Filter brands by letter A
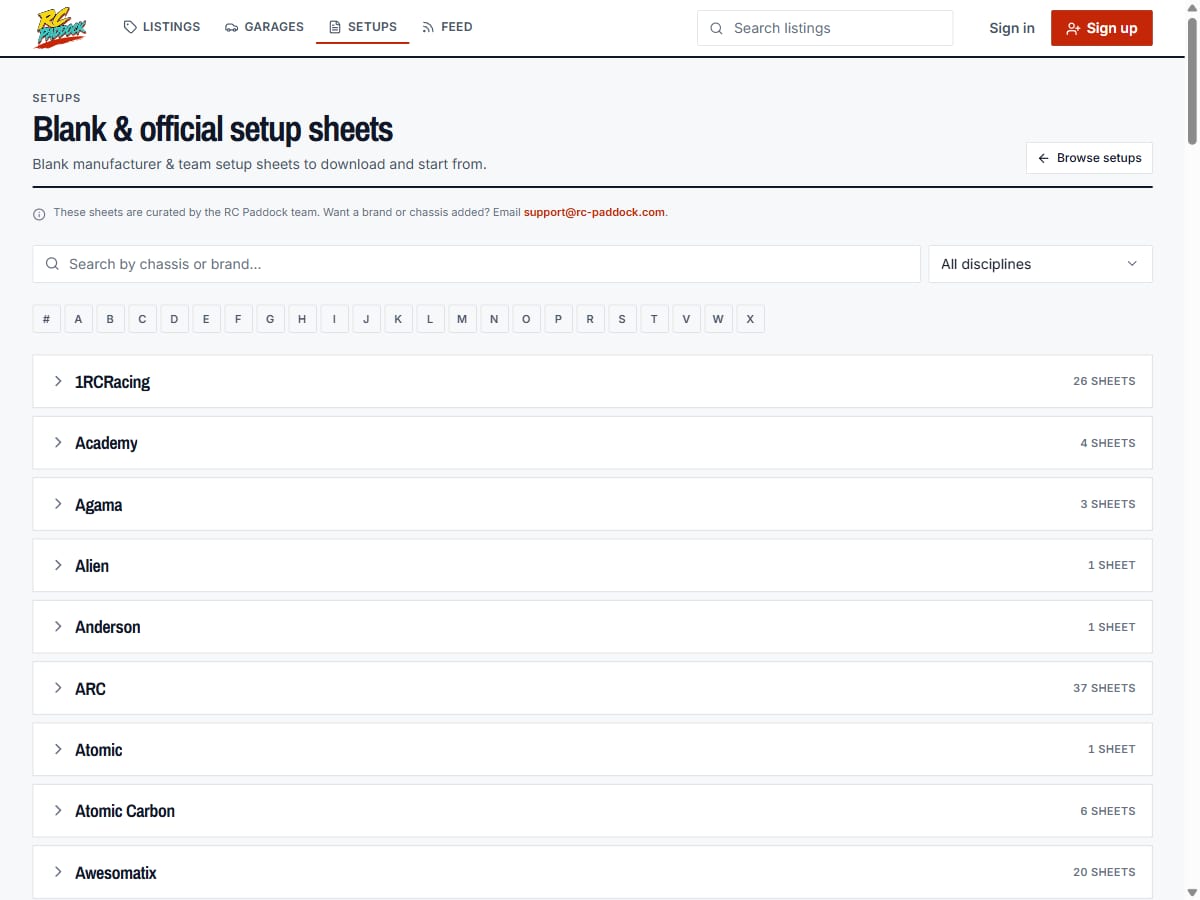 [x=78, y=319]
